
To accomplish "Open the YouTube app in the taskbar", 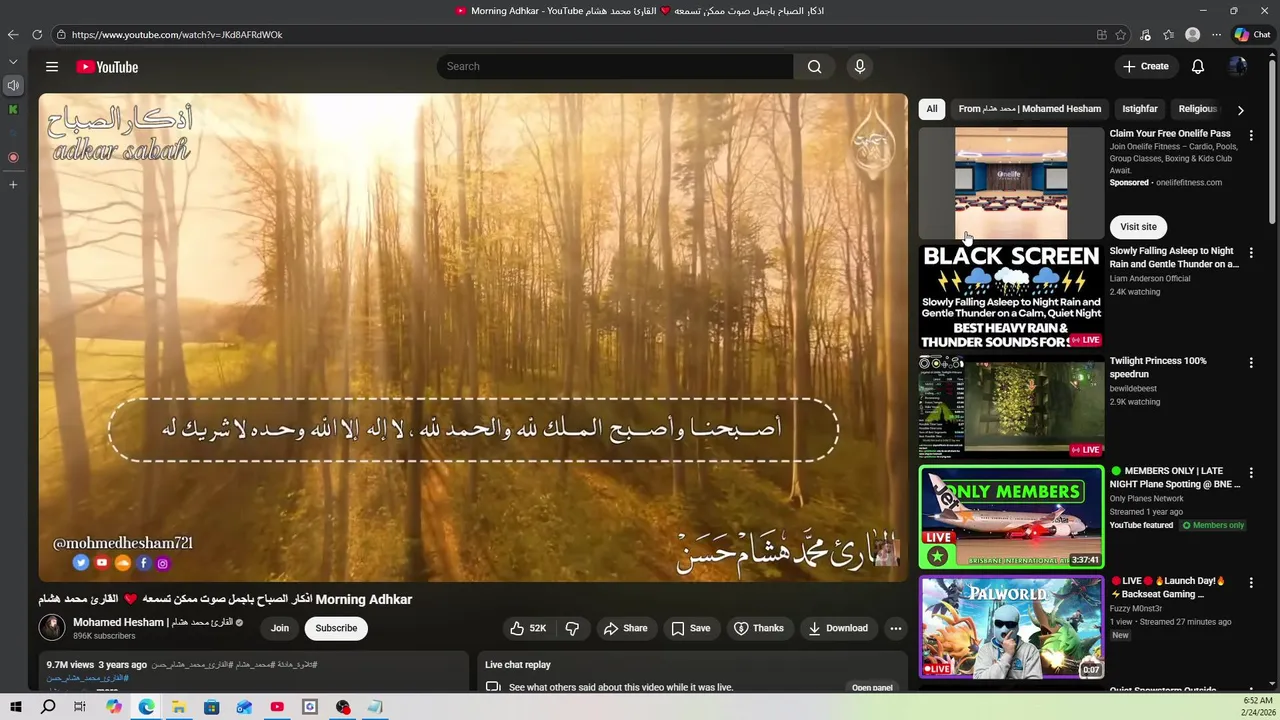I will pyautogui.click(x=277, y=707).
